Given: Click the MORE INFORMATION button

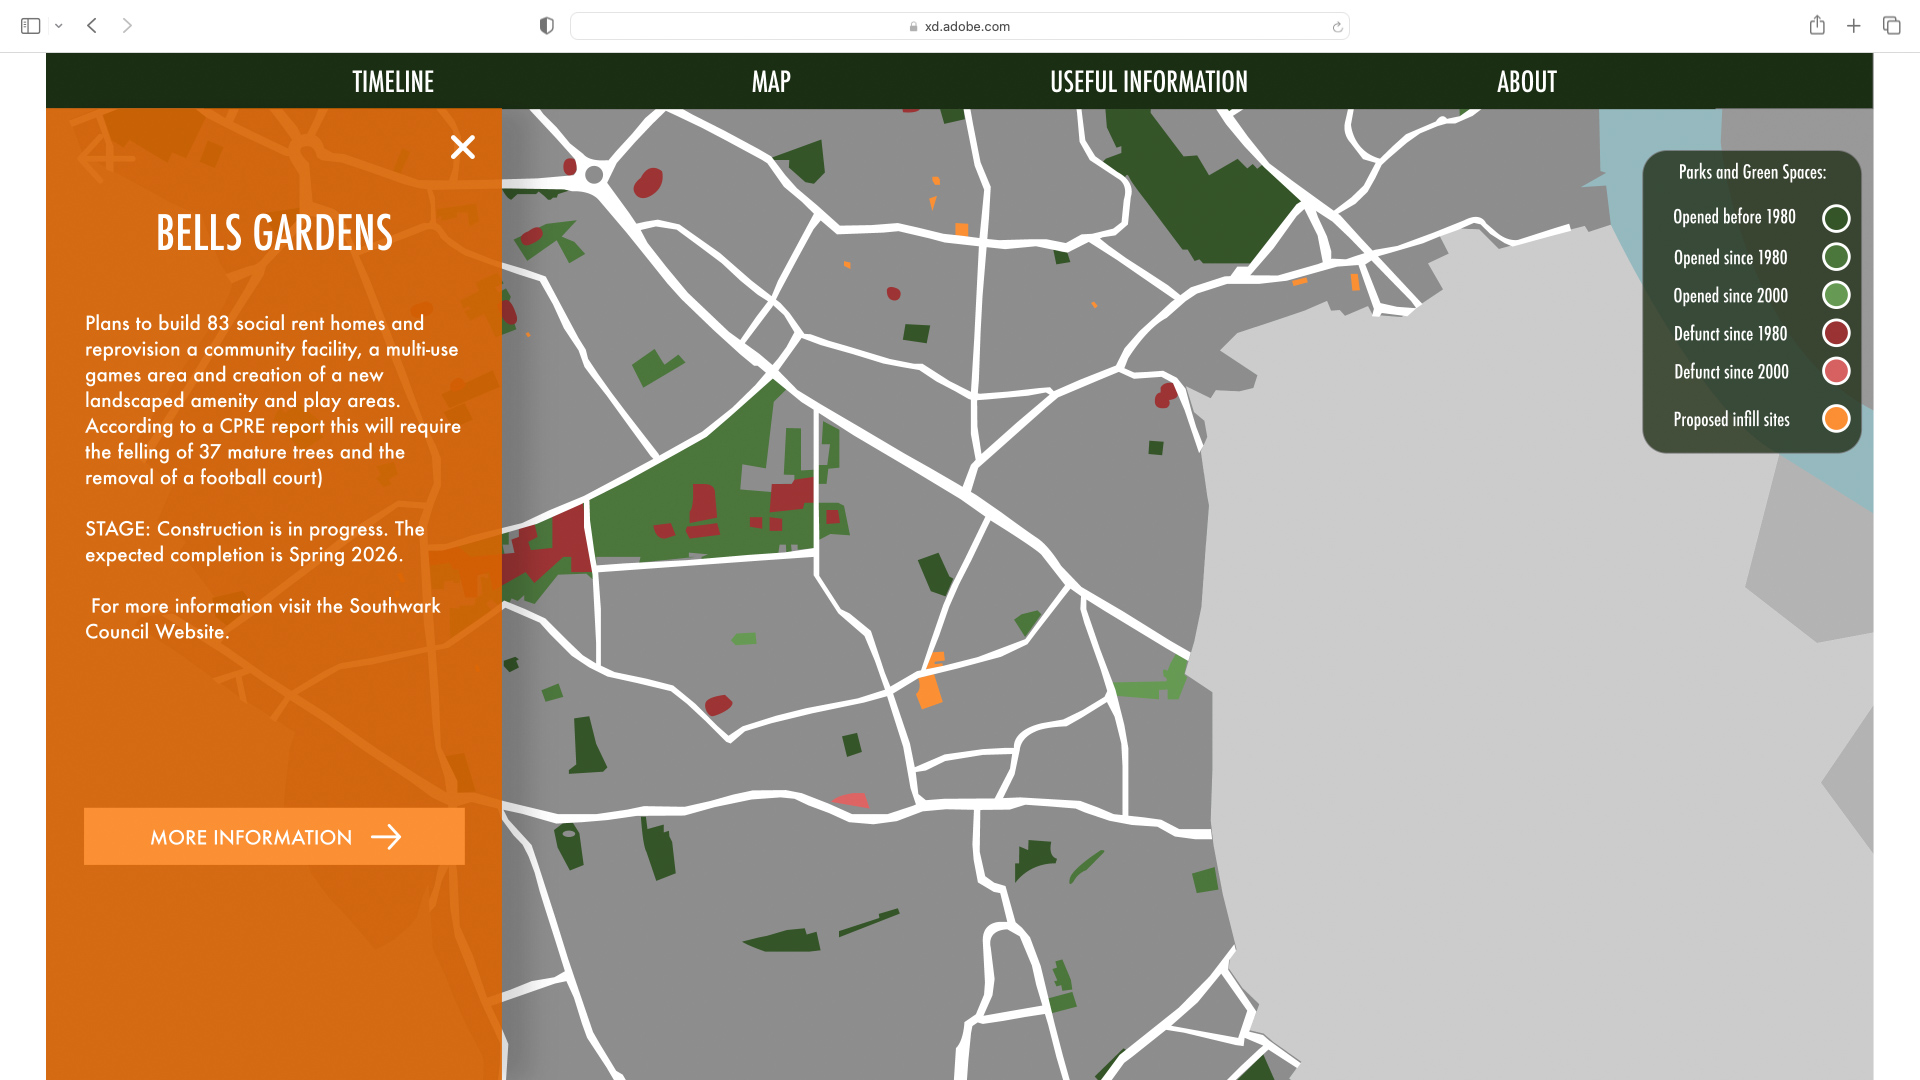Looking at the screenshot, I should click(274, 837).
